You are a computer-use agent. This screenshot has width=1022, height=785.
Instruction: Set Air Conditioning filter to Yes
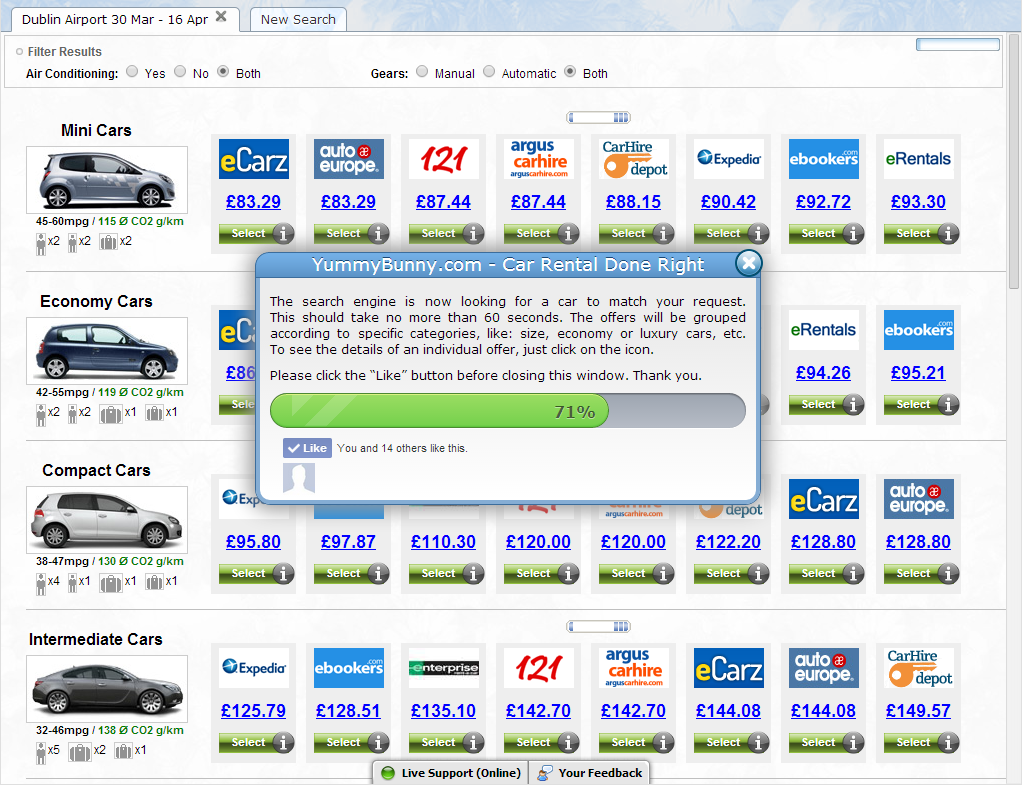tap(132, 72)
